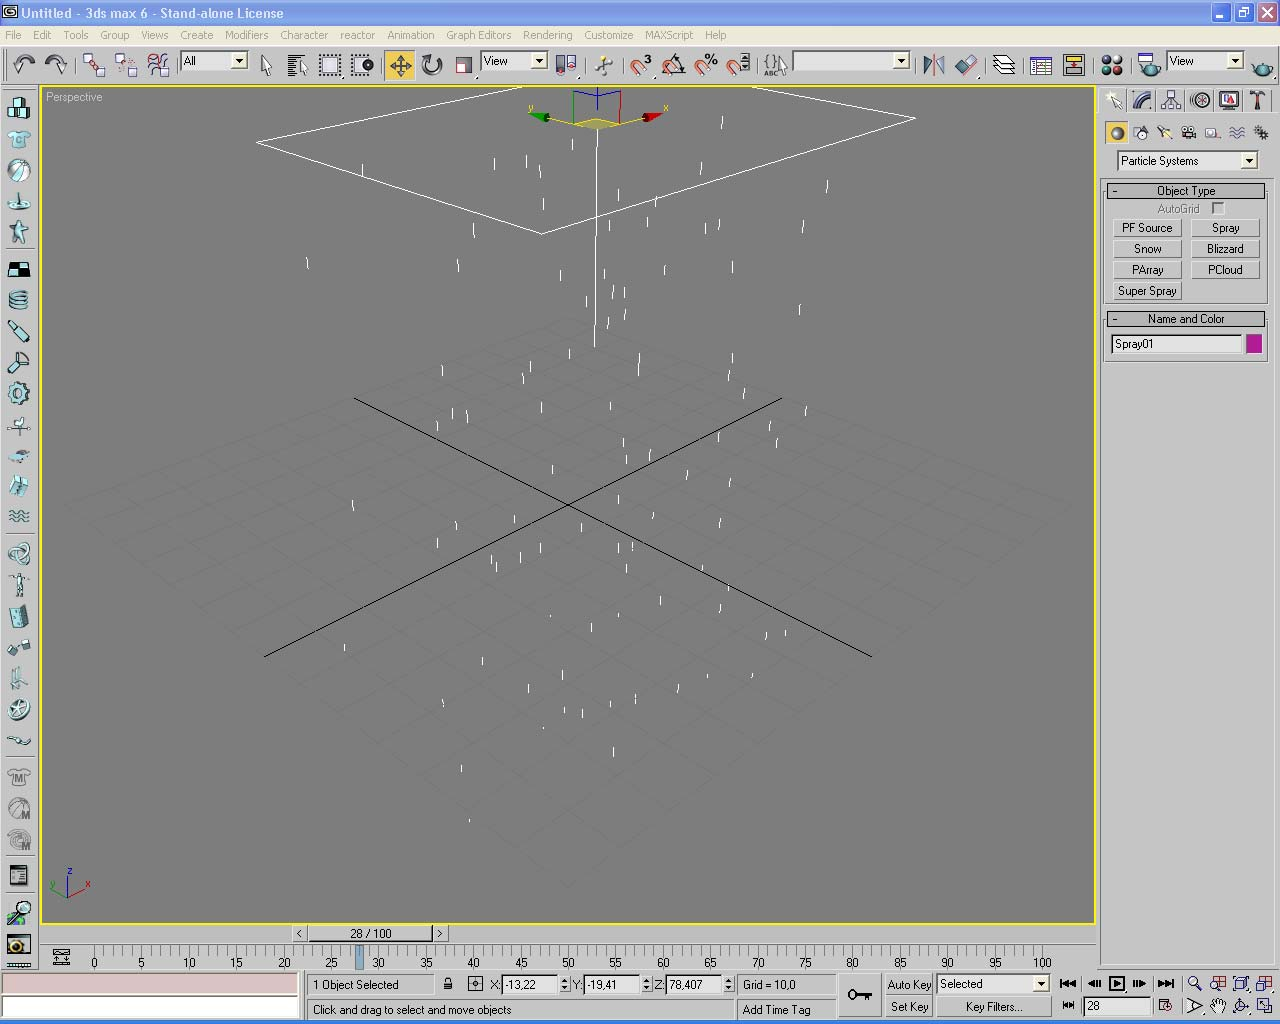Click the Zoom Extents All icon
The height and width of the screenshot is (1024, 1280).
[x=1264, y=984]
